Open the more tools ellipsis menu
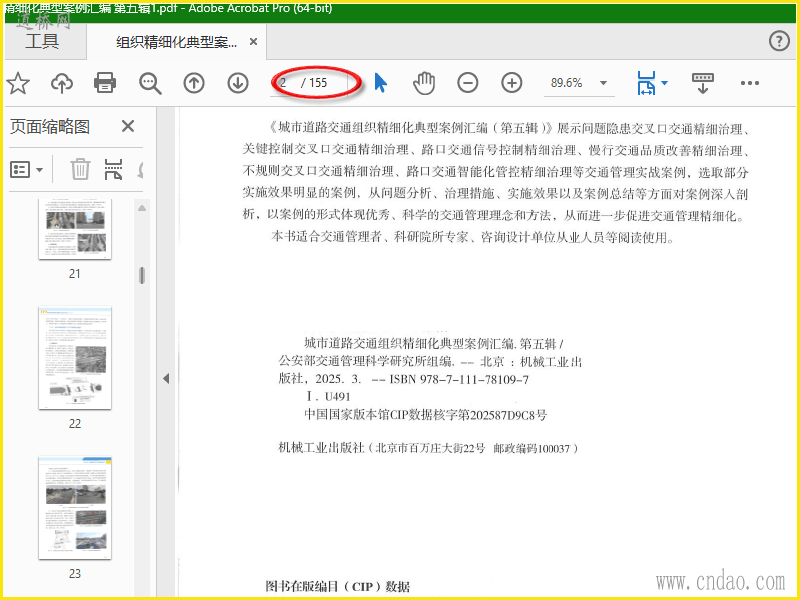The image size is (800, 600). click(x=749, y=83)
